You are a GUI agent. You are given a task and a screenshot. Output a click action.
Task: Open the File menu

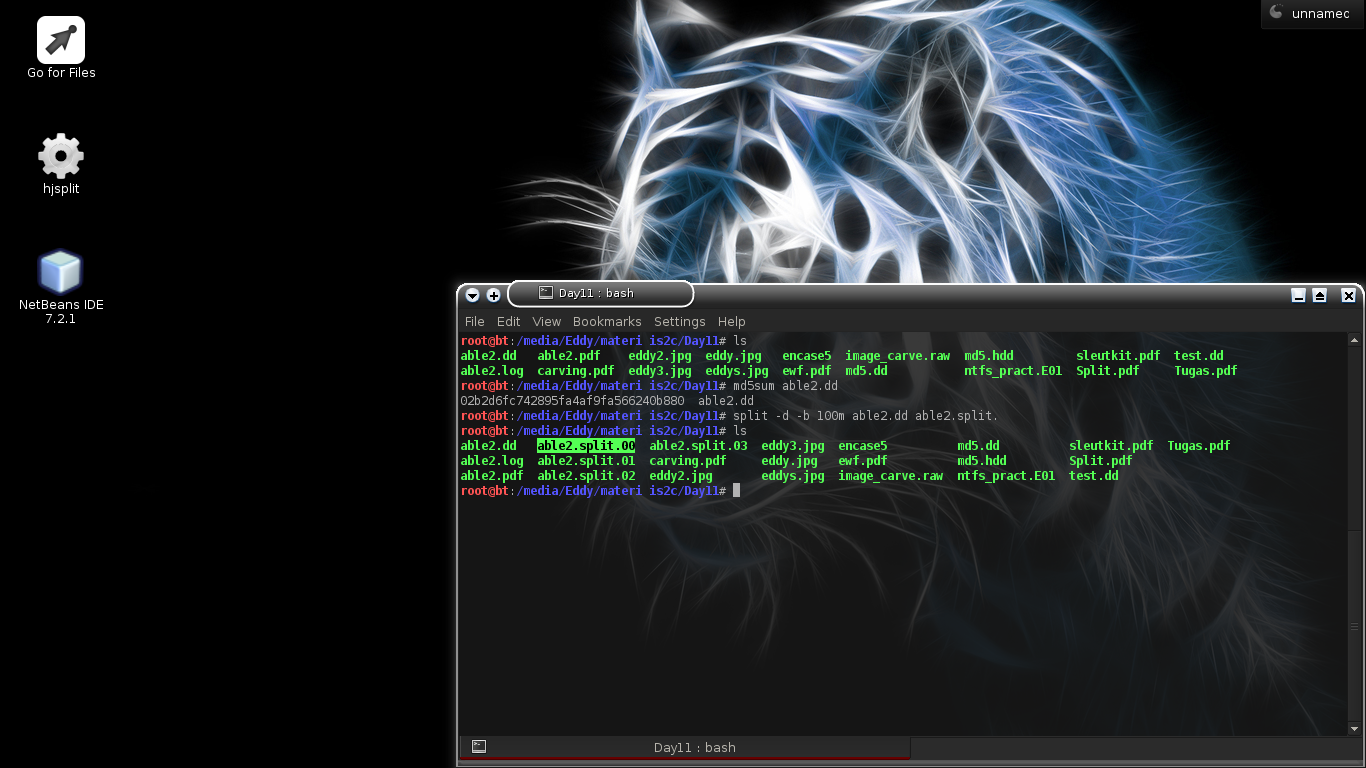click(474, 321)
